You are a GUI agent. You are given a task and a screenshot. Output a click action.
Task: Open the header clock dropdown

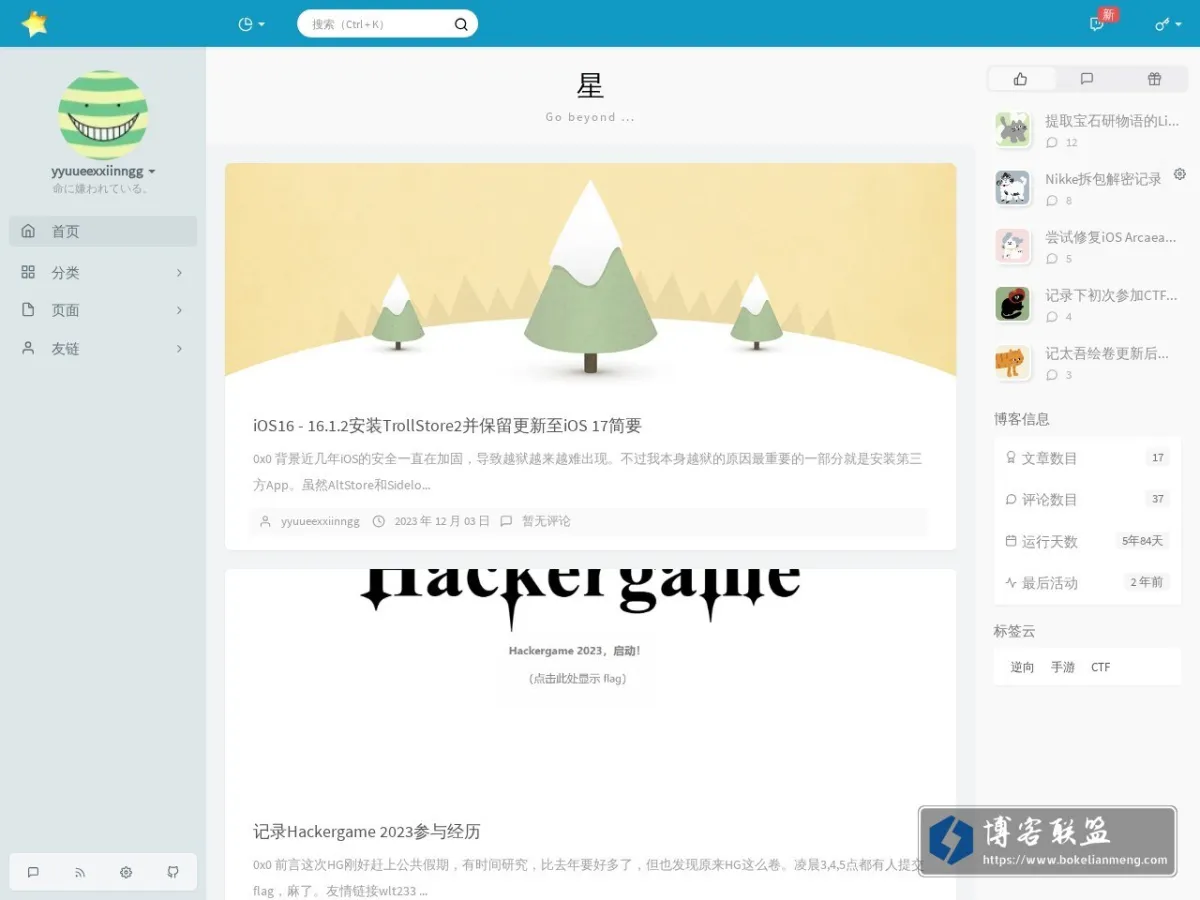click(x=252, y=24)
